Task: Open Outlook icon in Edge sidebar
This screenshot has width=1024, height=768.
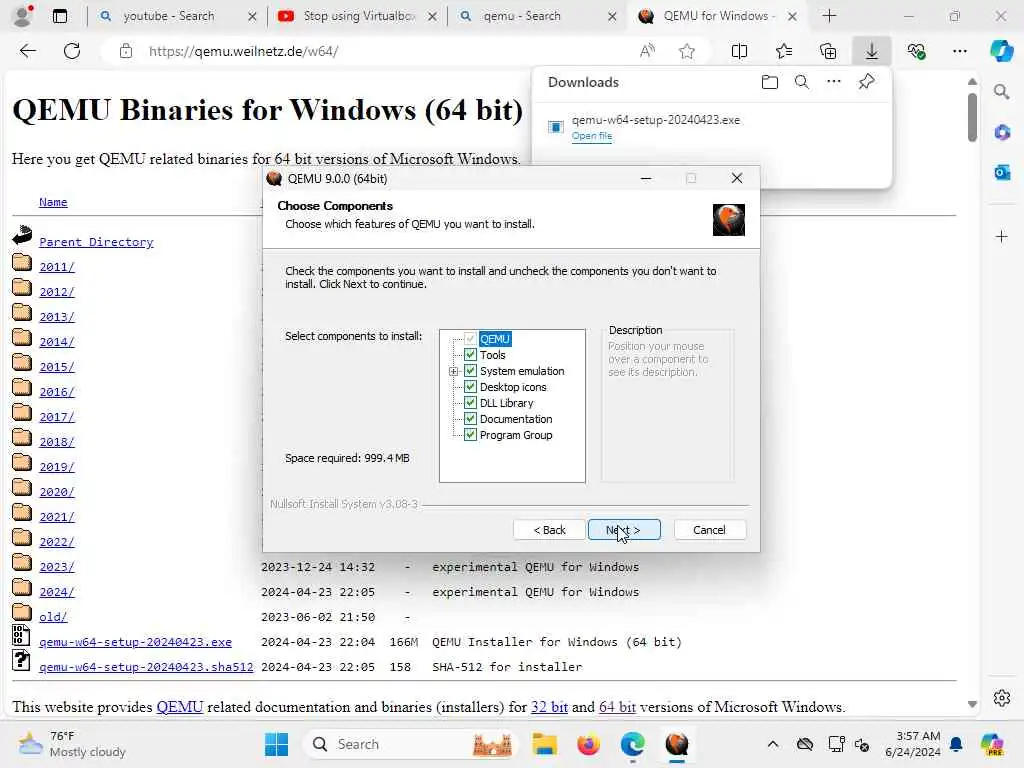Action: pos(1002,172)
